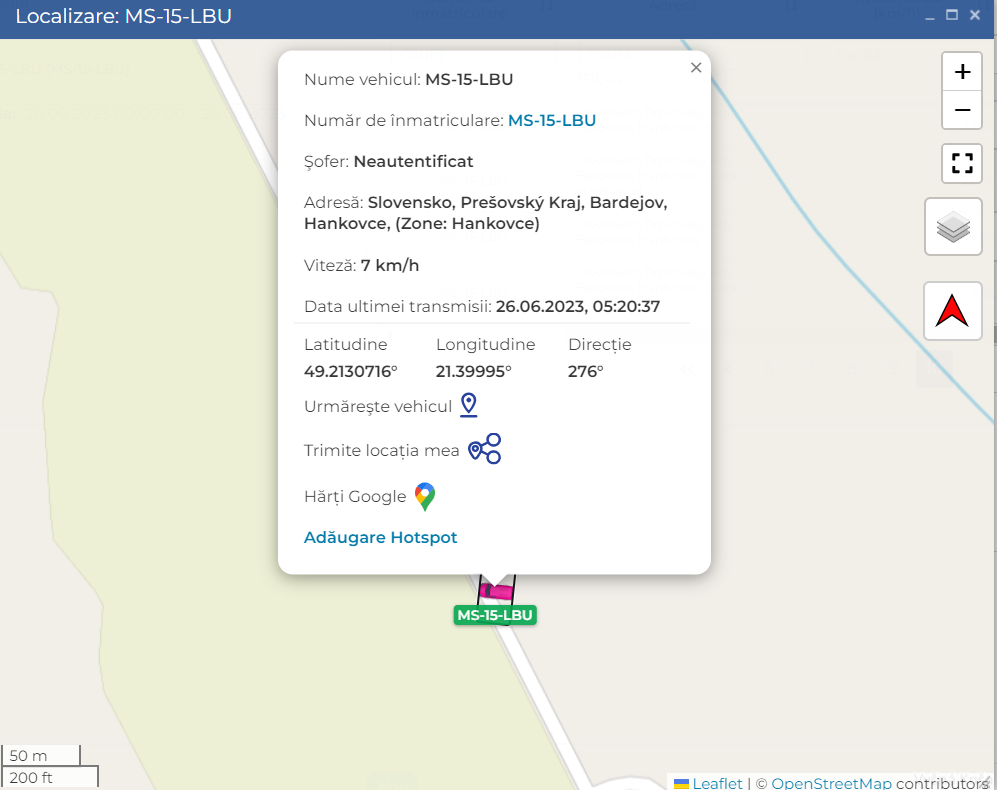This screenshot has width=997, height=790.
Task: Toggle fullscreen map view
Action: pos(962,163)
